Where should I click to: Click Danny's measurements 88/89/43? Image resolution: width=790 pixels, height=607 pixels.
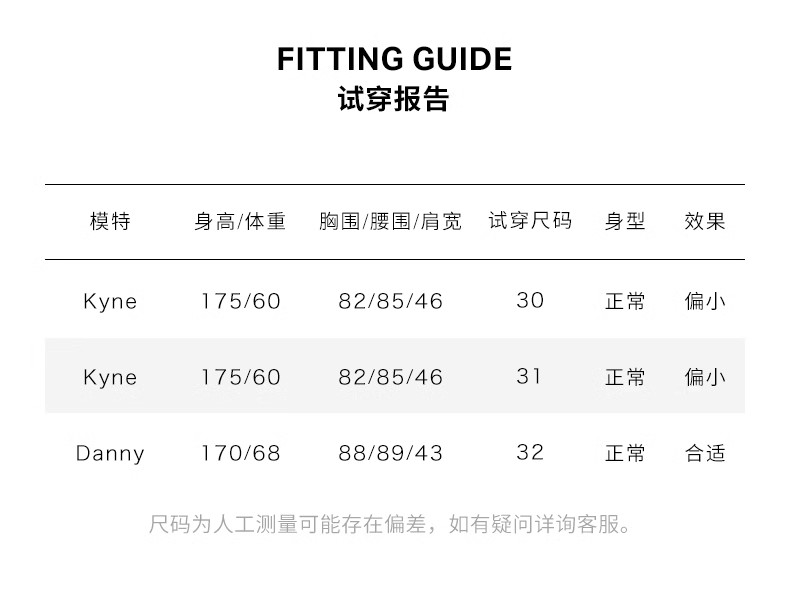coord(390,453)
